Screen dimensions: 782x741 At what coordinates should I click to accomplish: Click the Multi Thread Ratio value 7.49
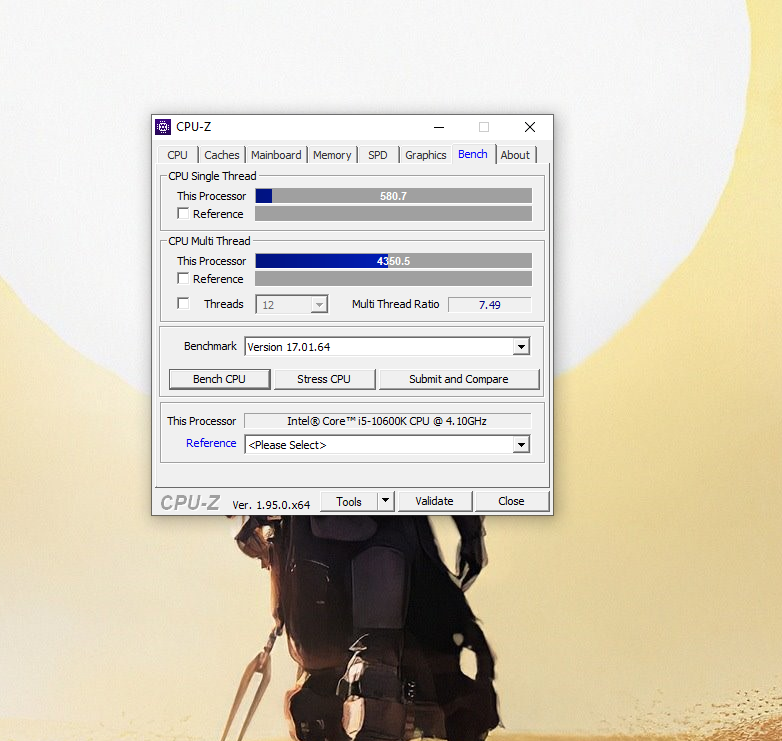pos(489,305)
